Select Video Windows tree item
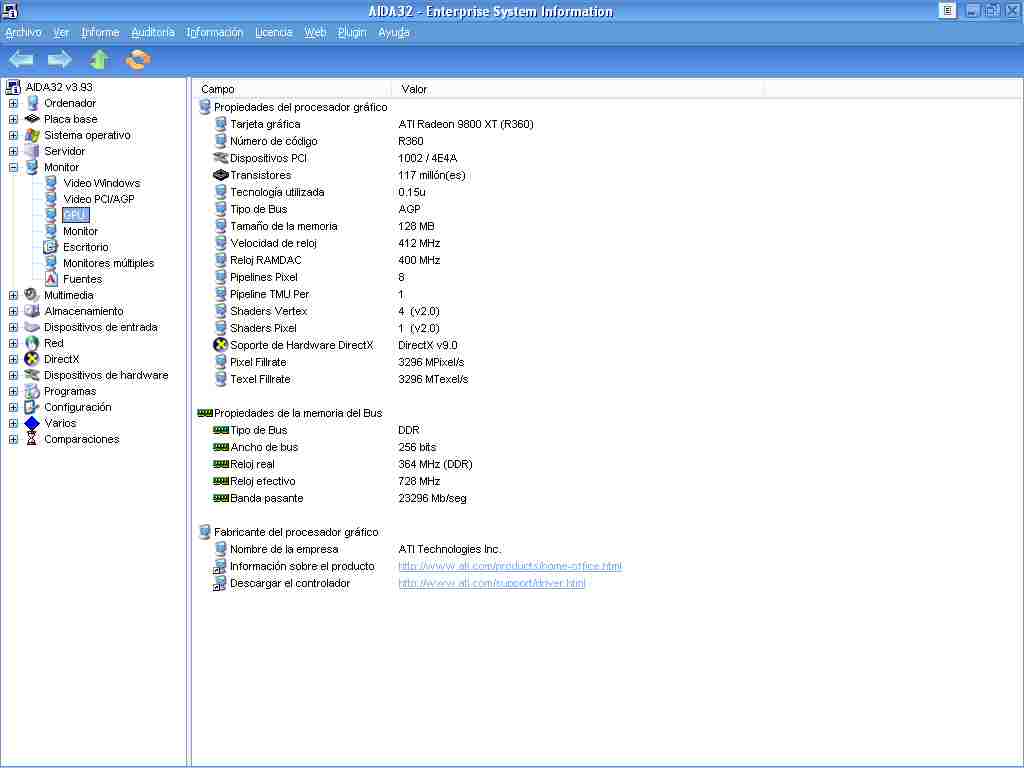Image resolution: width=1024 pixels, height=768 pixels. [x=102, y=183]
